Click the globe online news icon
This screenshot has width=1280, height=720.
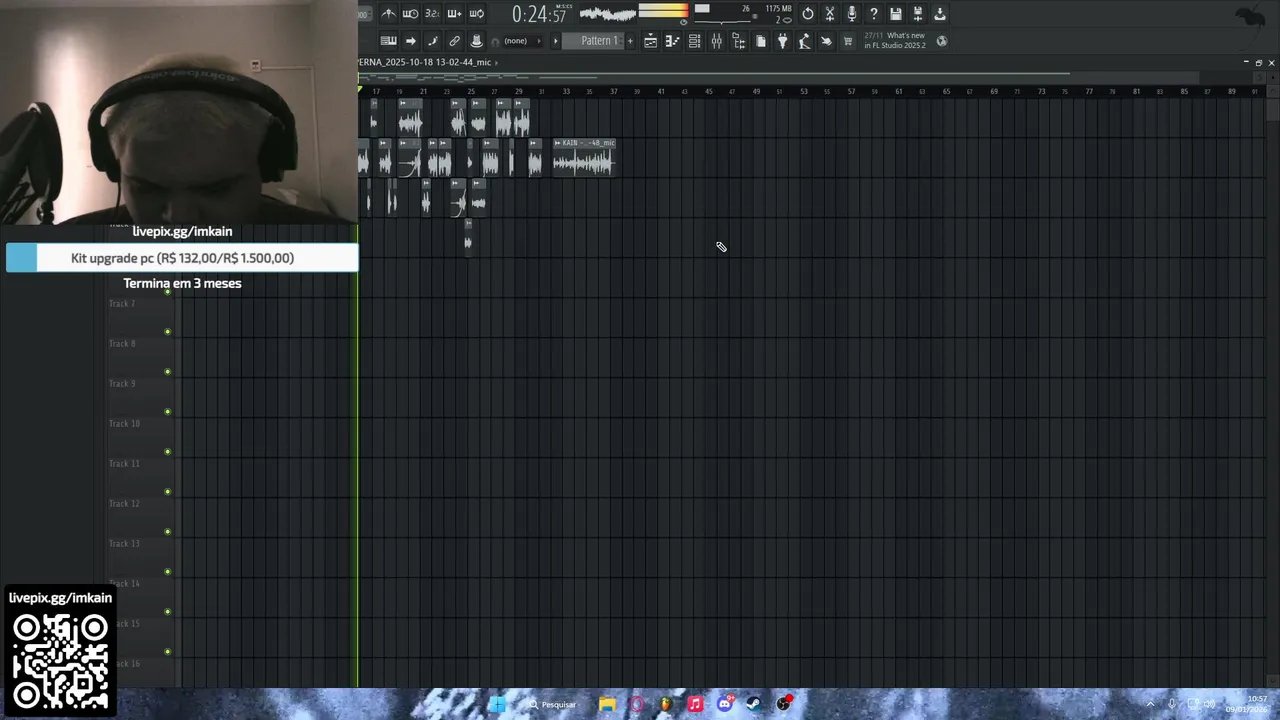pyautogui.click(x=942, y=41)
